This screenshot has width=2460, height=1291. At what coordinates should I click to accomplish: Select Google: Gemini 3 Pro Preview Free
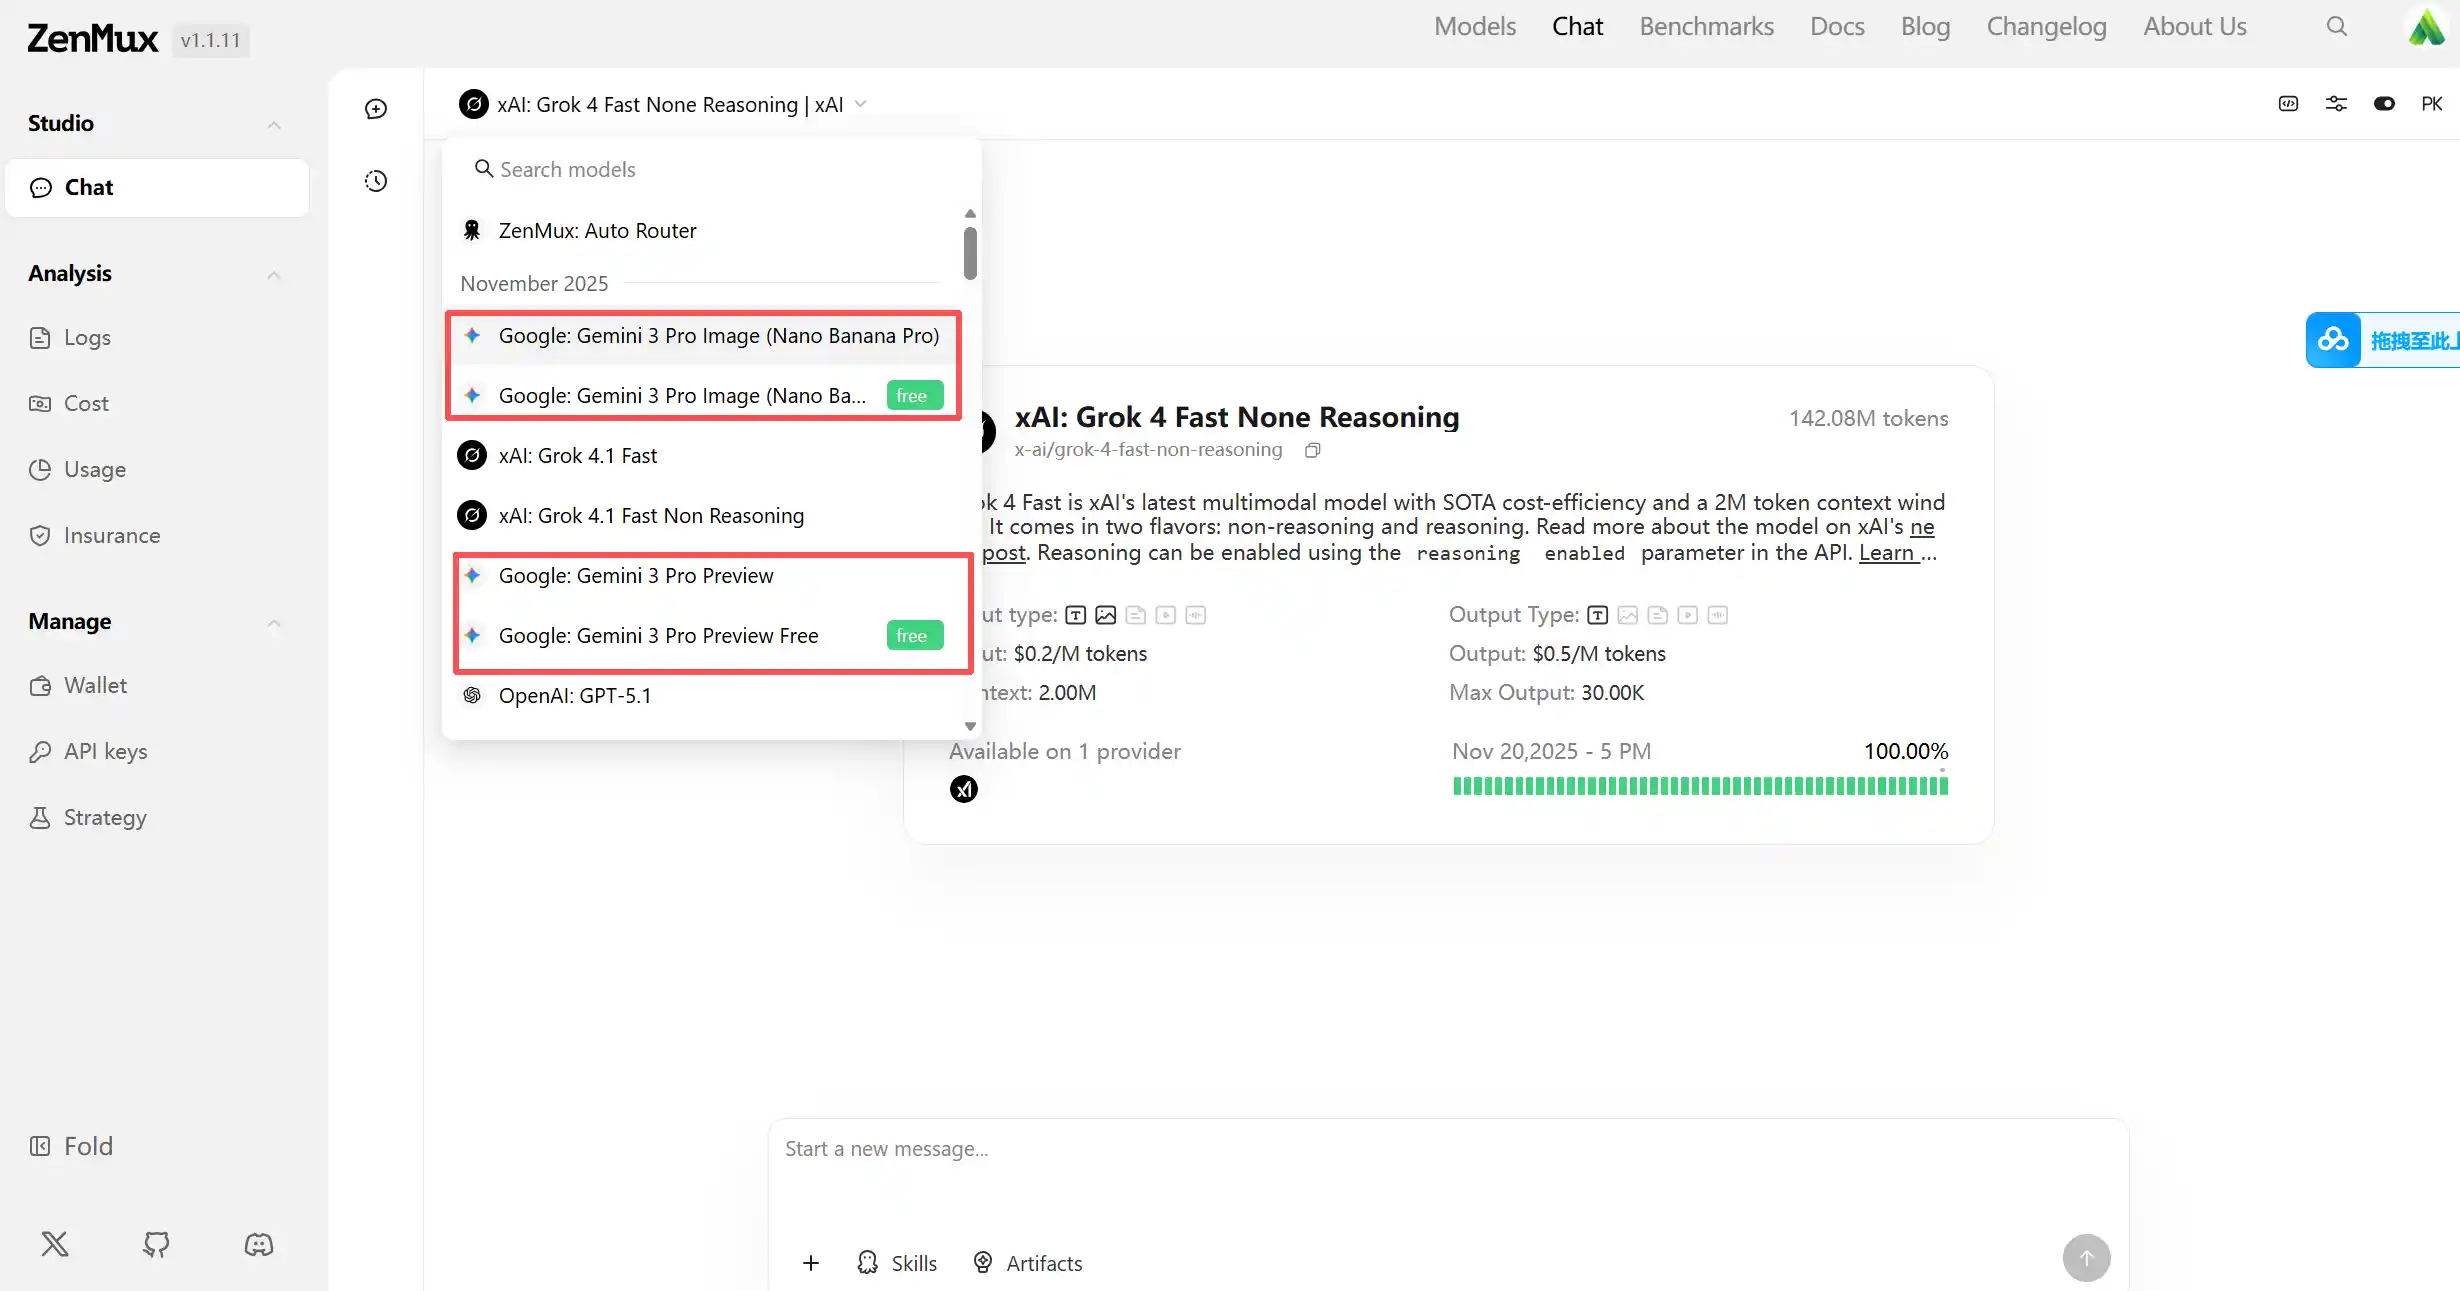[x=658, y=636]
